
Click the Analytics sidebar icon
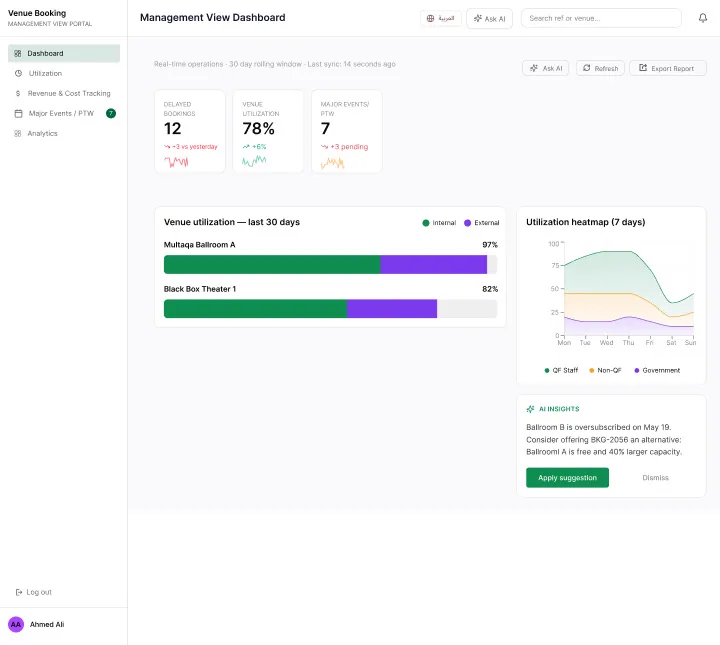tap(18, 134)
